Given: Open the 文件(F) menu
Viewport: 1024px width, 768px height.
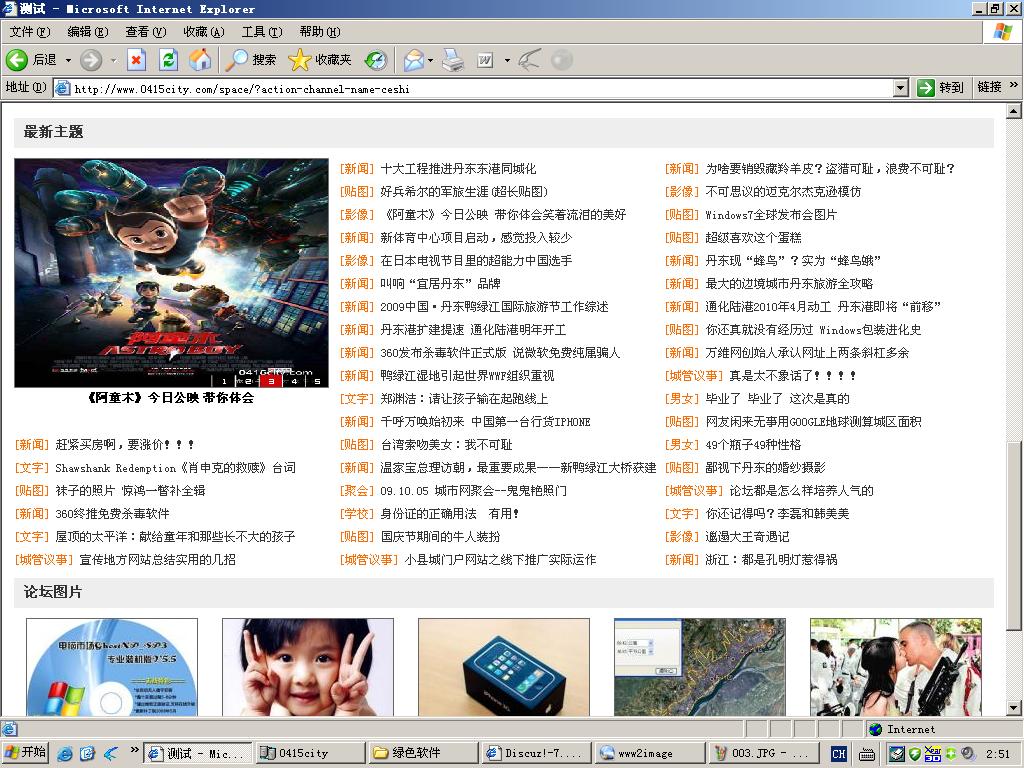Looking at the screenshot, I should point(30,31).
